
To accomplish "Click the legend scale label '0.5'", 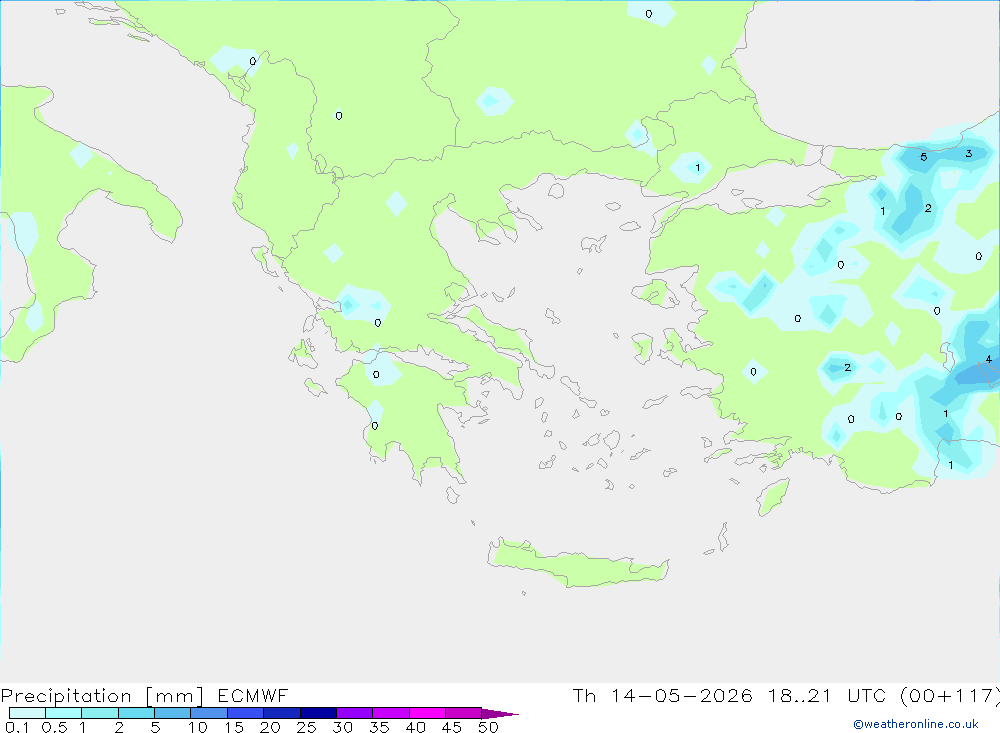I will (x=54, y=727).
